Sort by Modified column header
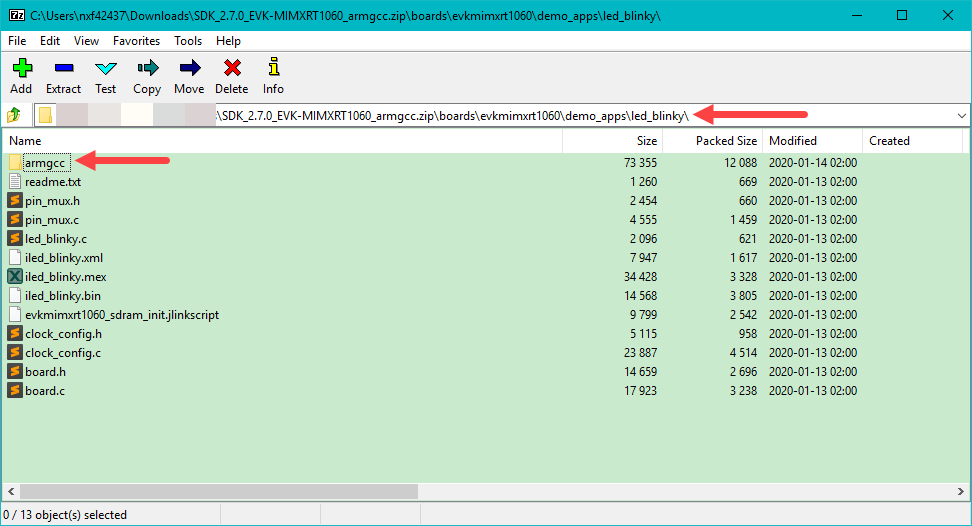Image resolution: width=972 pixels, height=526 pixels. point(812,141)
